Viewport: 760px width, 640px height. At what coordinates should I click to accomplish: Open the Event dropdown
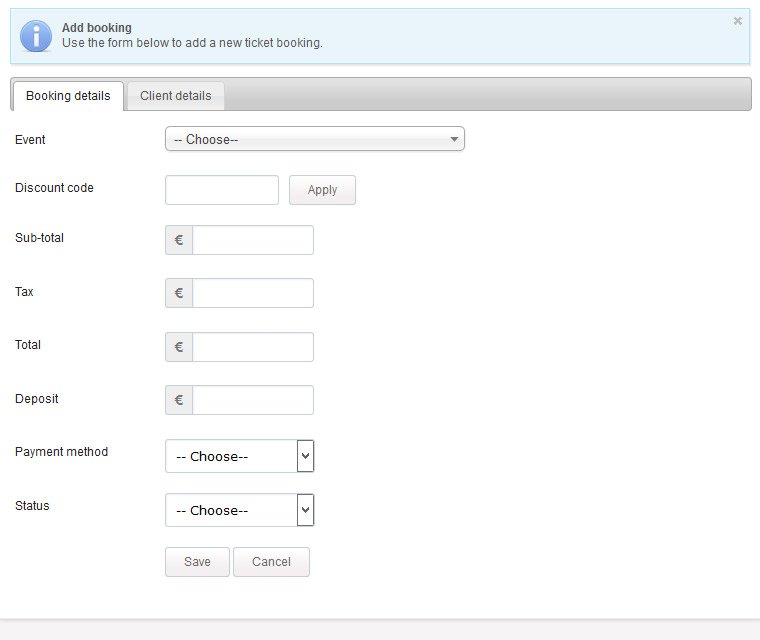tap(315, 139)
